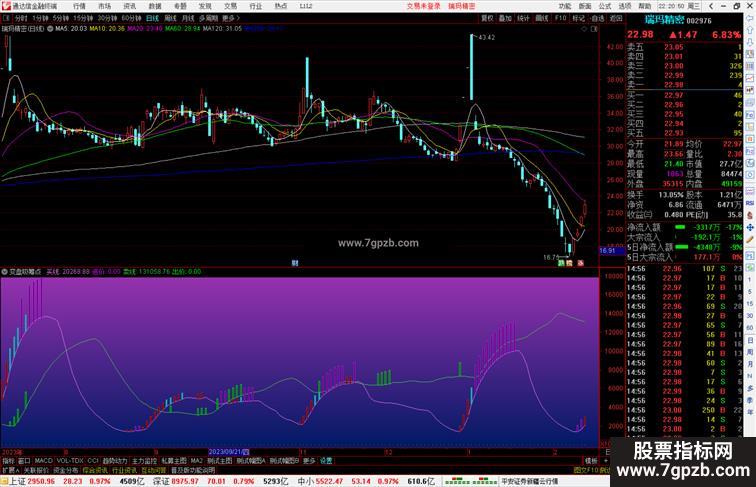Click the 卖一 ask price row
The width and height of the screenshot is (756, 487).
685,85
